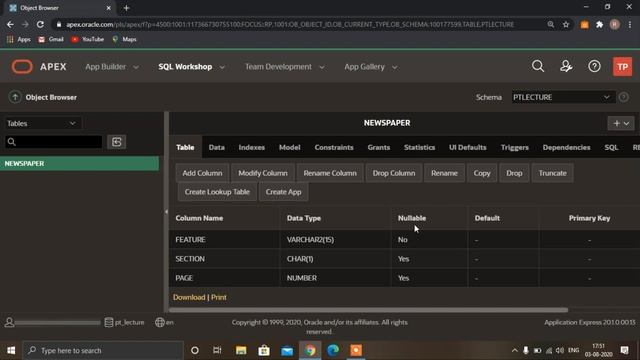Collapse the left panel splitter handle
This screenshot has width=640, height=360.
click(x=166, y=212)
